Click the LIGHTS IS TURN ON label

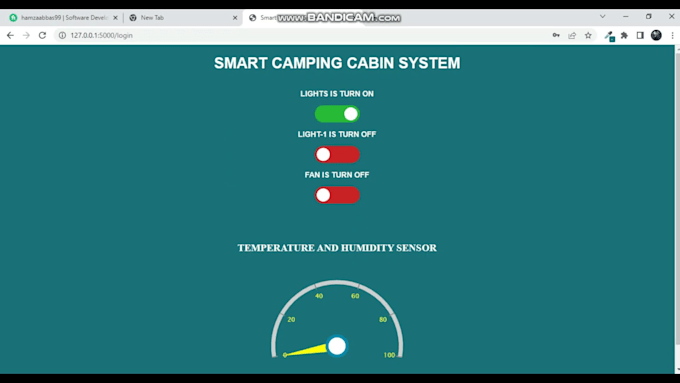(x=337, y=94)
